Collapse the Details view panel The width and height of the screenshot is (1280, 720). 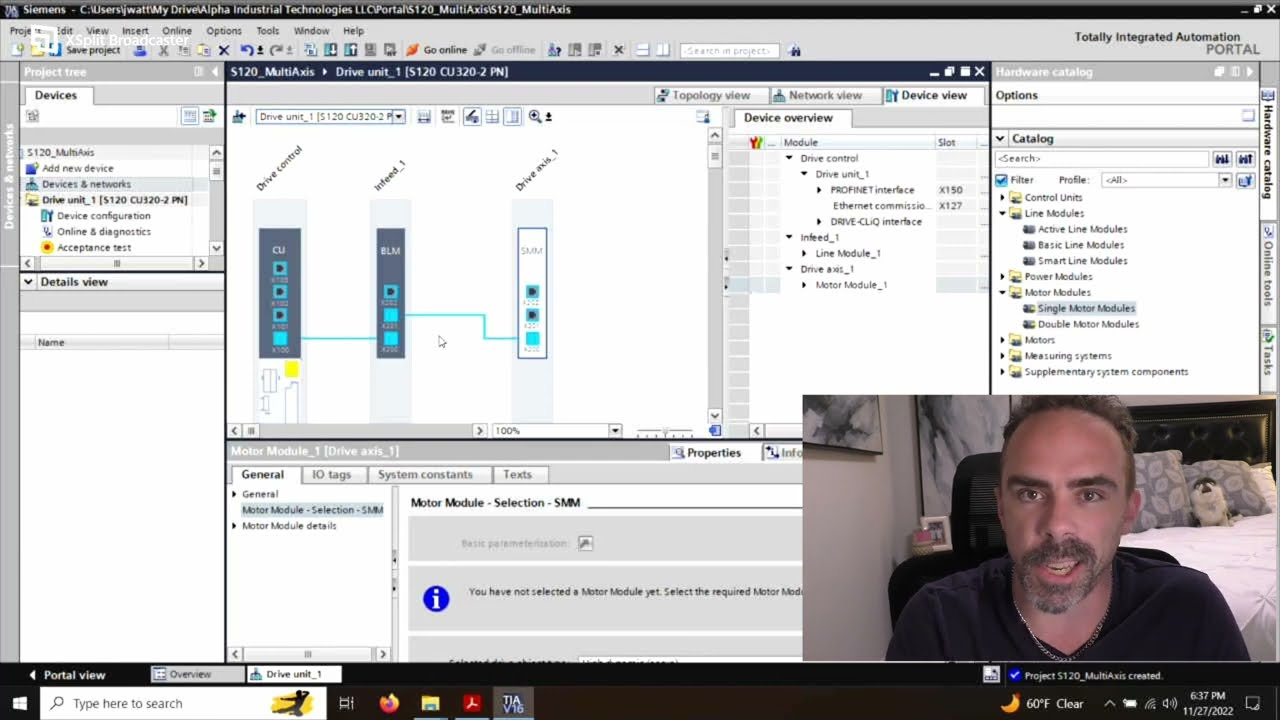29,282
